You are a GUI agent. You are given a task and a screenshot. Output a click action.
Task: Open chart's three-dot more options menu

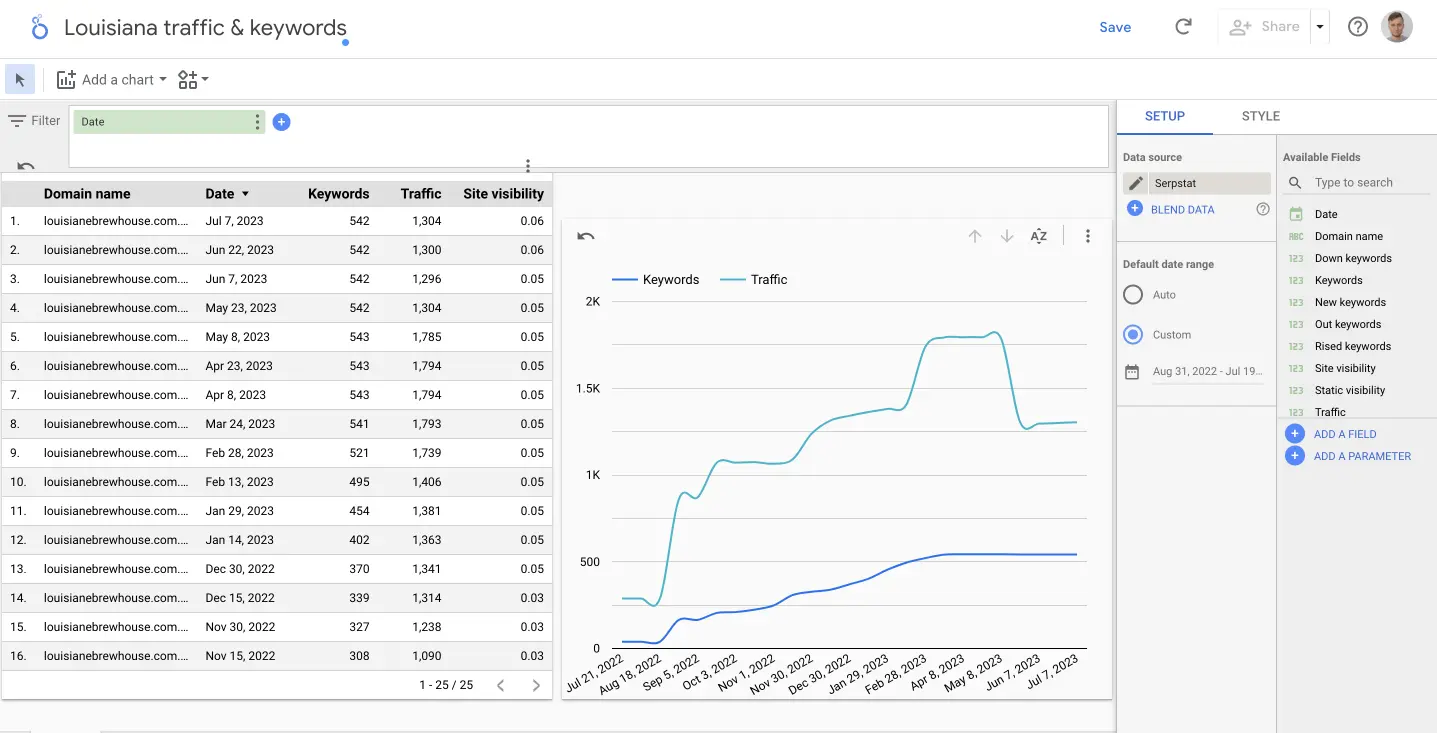click(1088, 237)
